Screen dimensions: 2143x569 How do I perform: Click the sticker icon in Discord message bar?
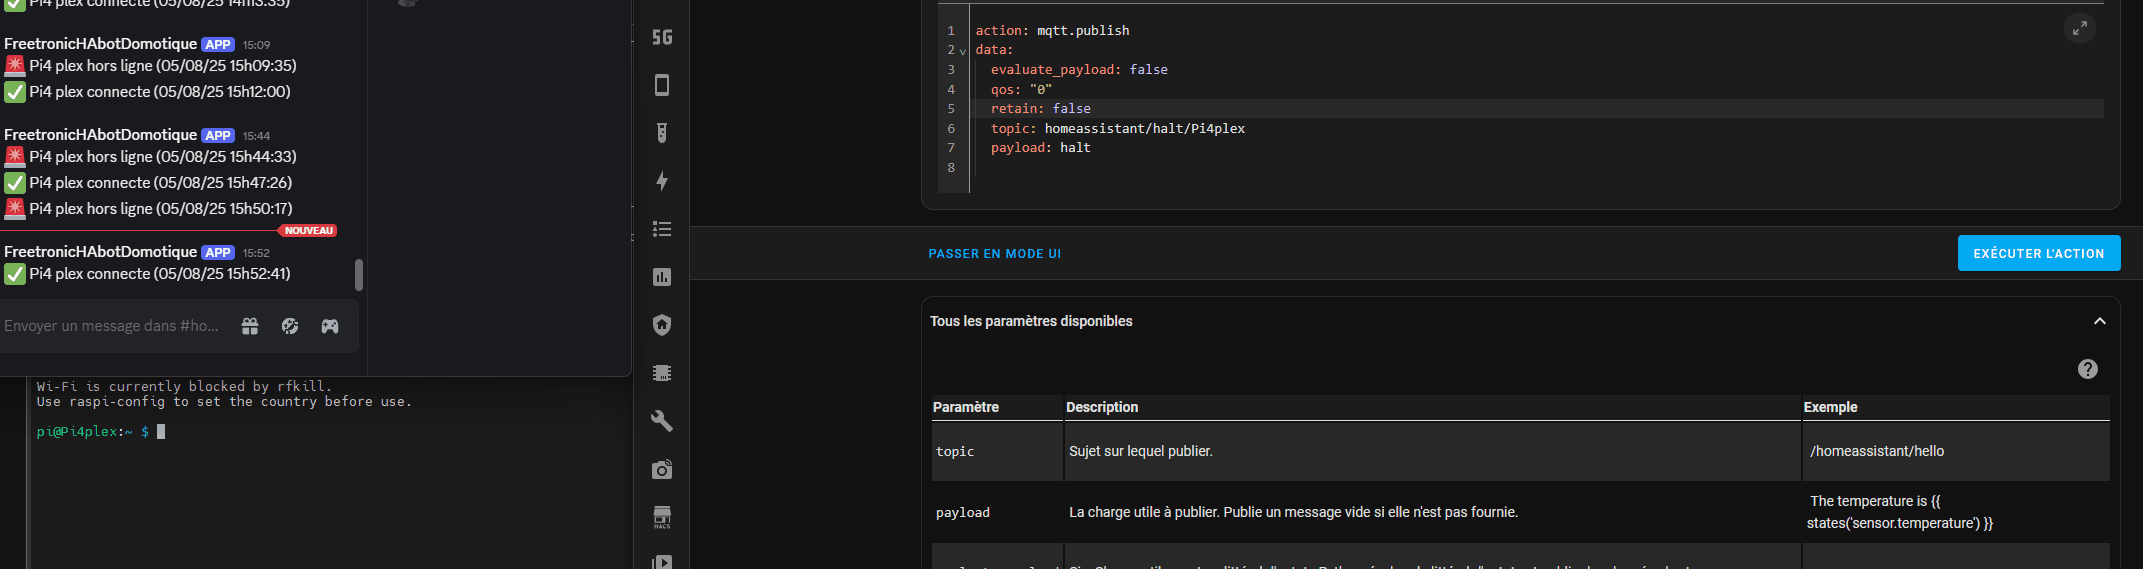coord(290,326)
